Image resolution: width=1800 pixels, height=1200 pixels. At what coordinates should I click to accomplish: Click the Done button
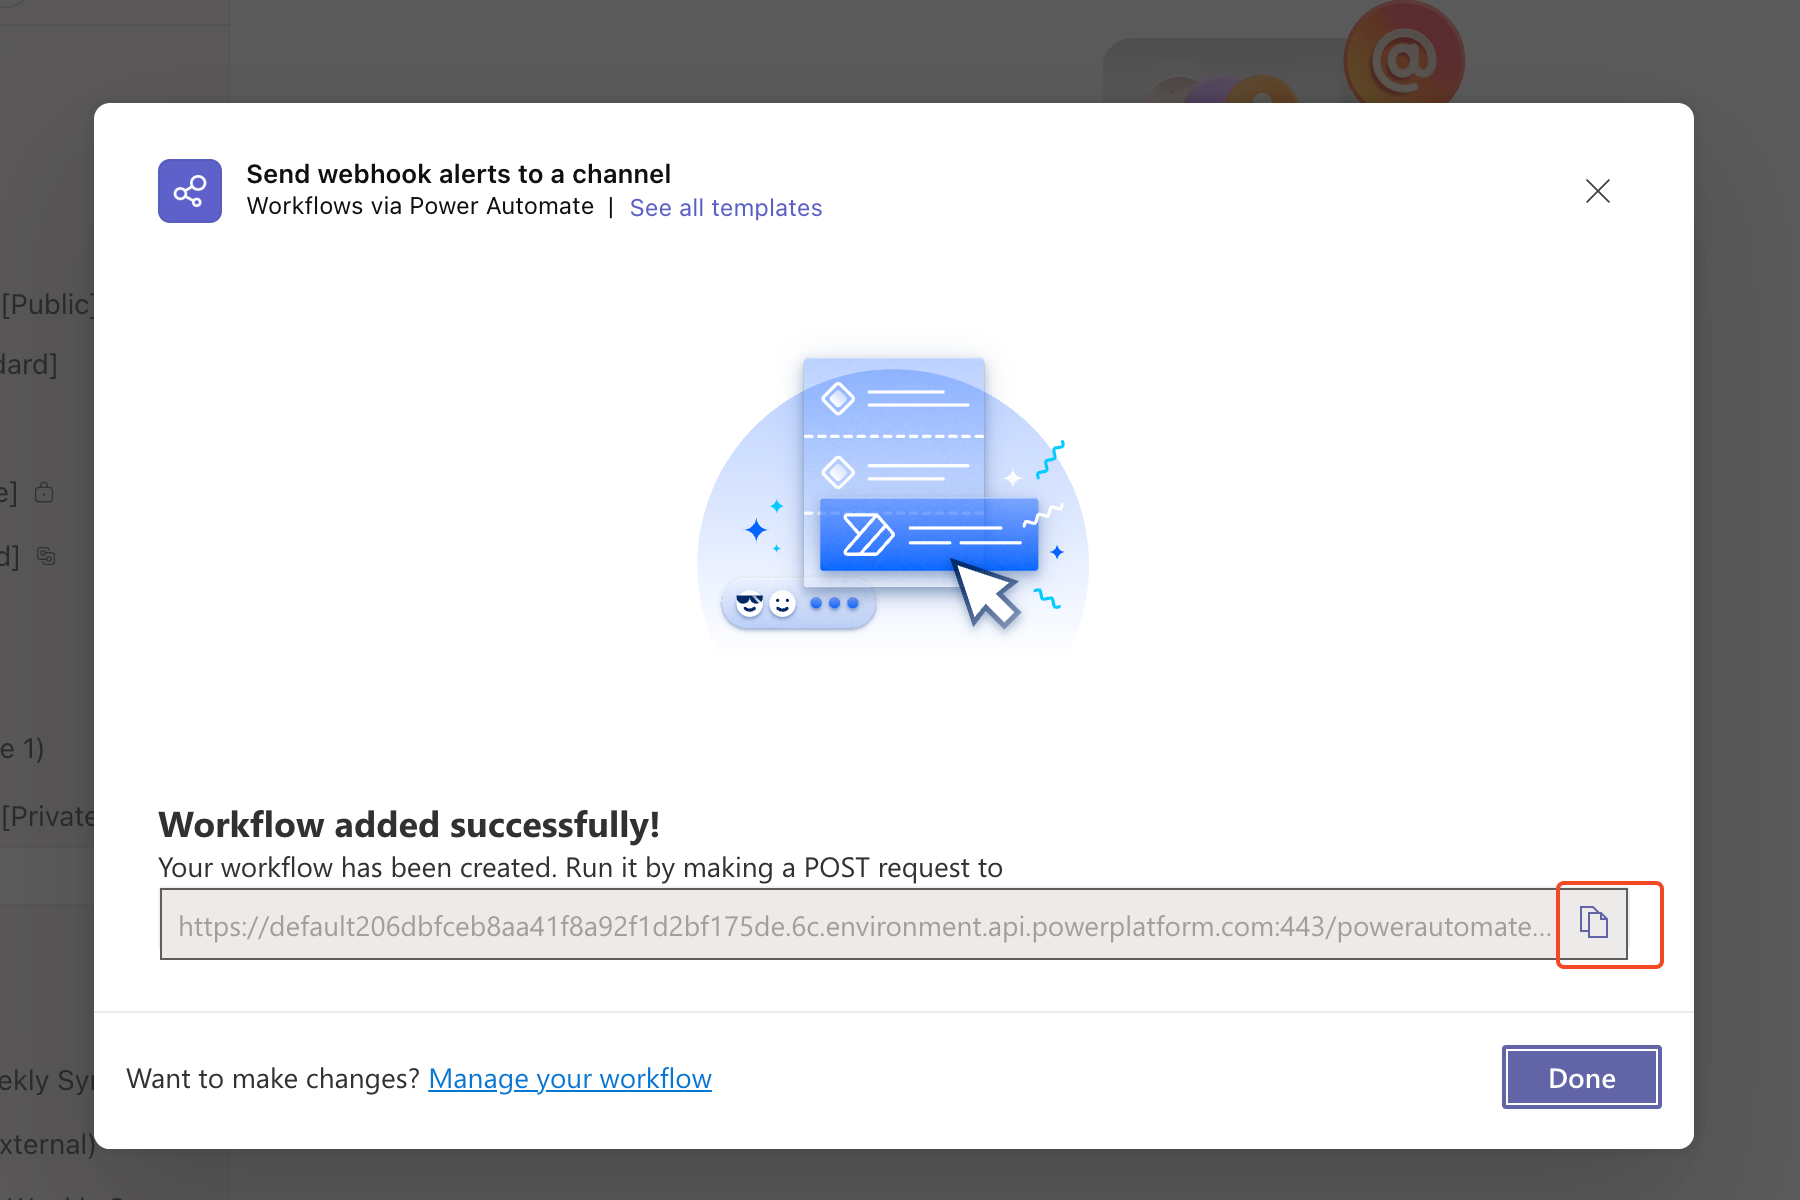[x=1581, y=1078]
